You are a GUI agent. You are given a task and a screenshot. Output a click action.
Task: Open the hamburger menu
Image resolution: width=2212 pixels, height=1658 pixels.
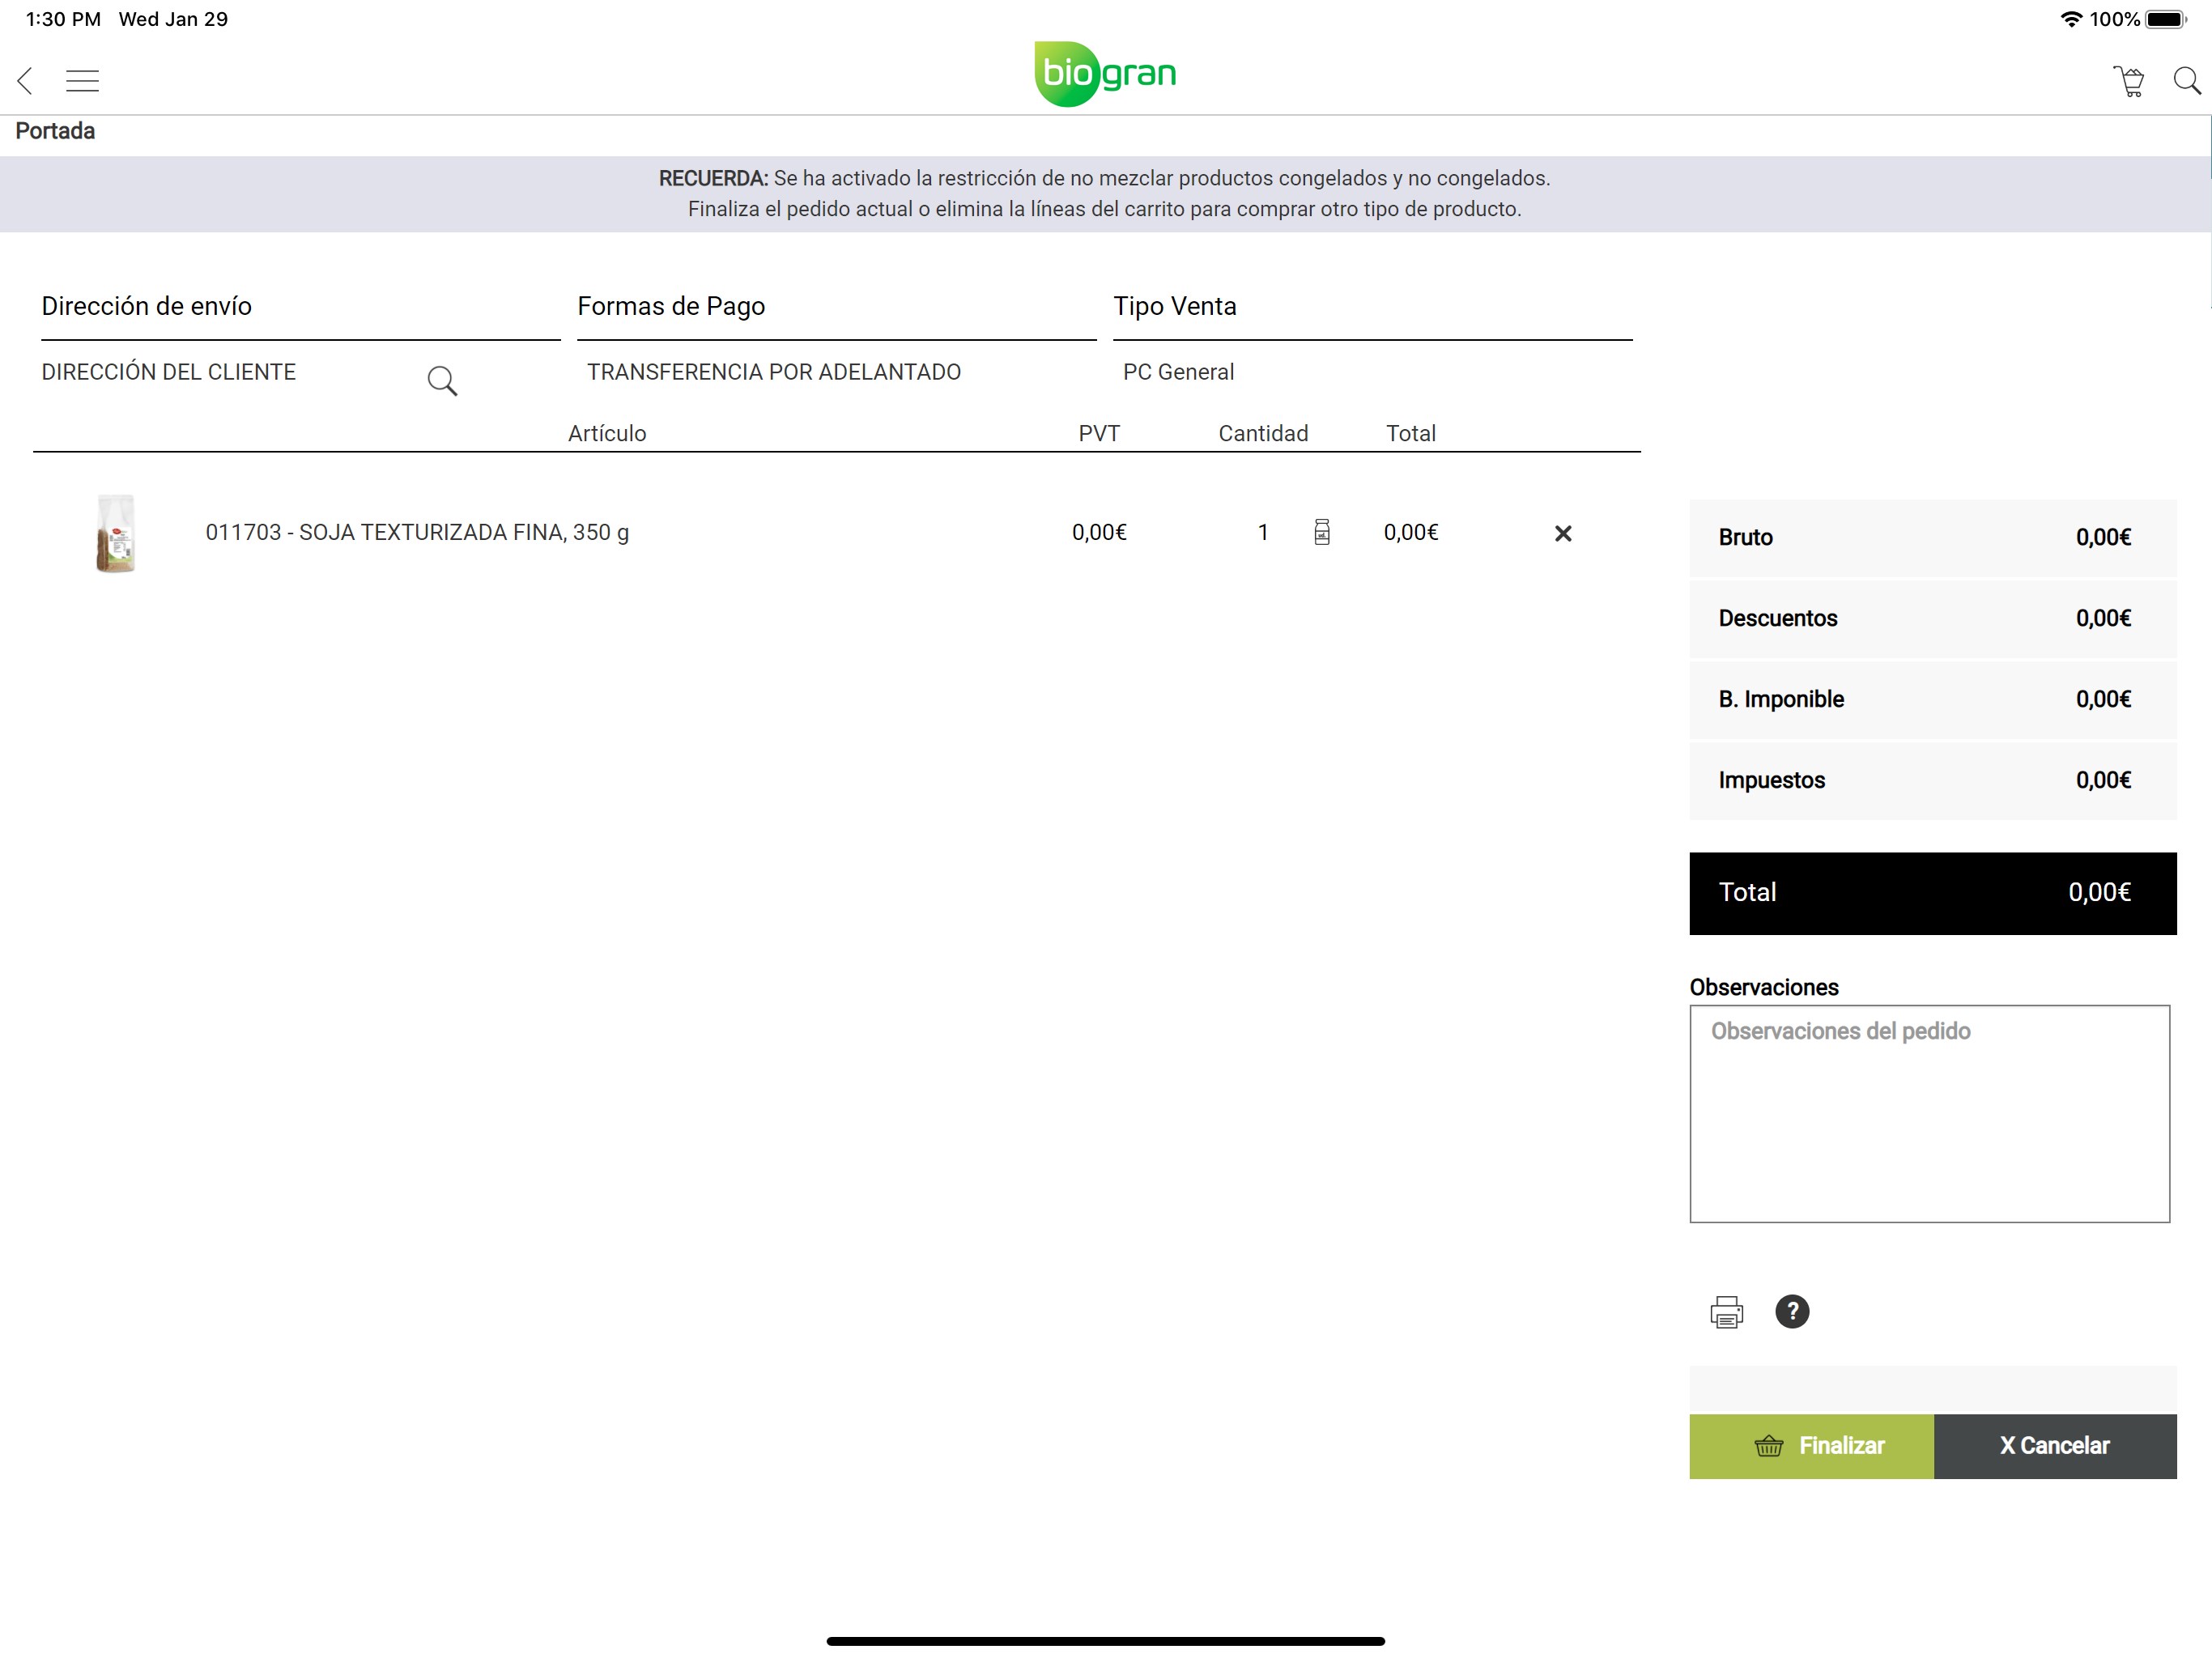coord(82,81)
